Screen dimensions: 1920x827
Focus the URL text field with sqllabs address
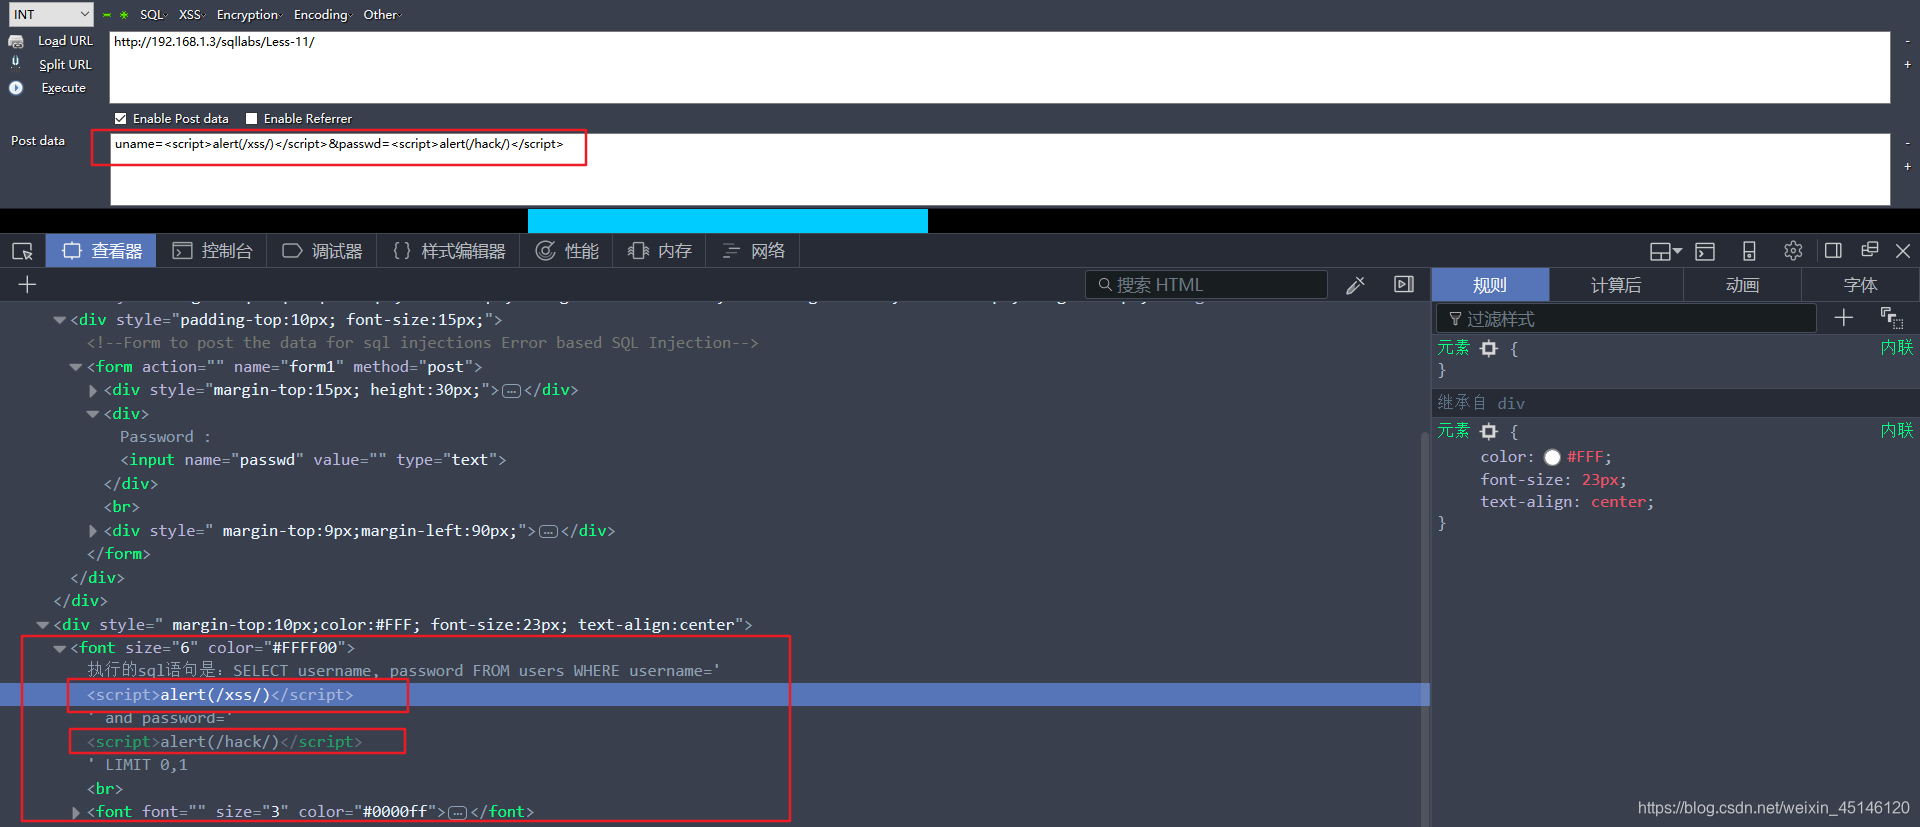pos(1000,67)
